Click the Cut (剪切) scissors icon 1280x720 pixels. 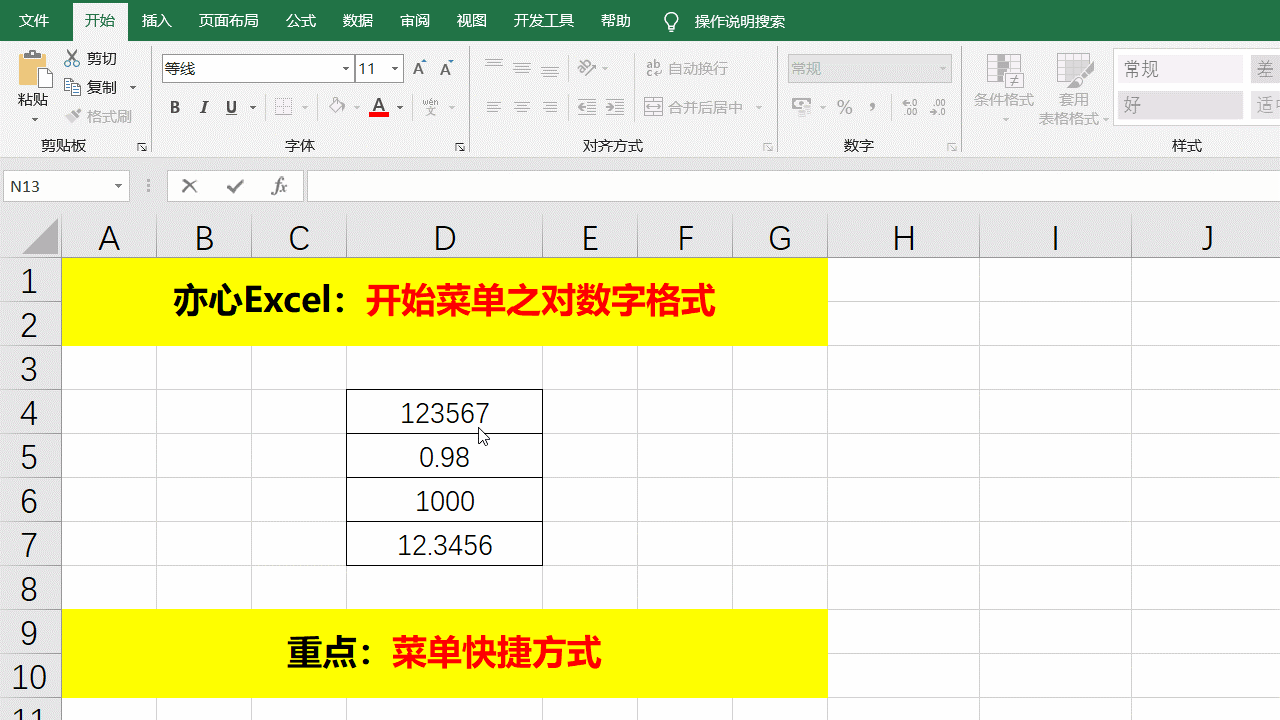[72, 58]
